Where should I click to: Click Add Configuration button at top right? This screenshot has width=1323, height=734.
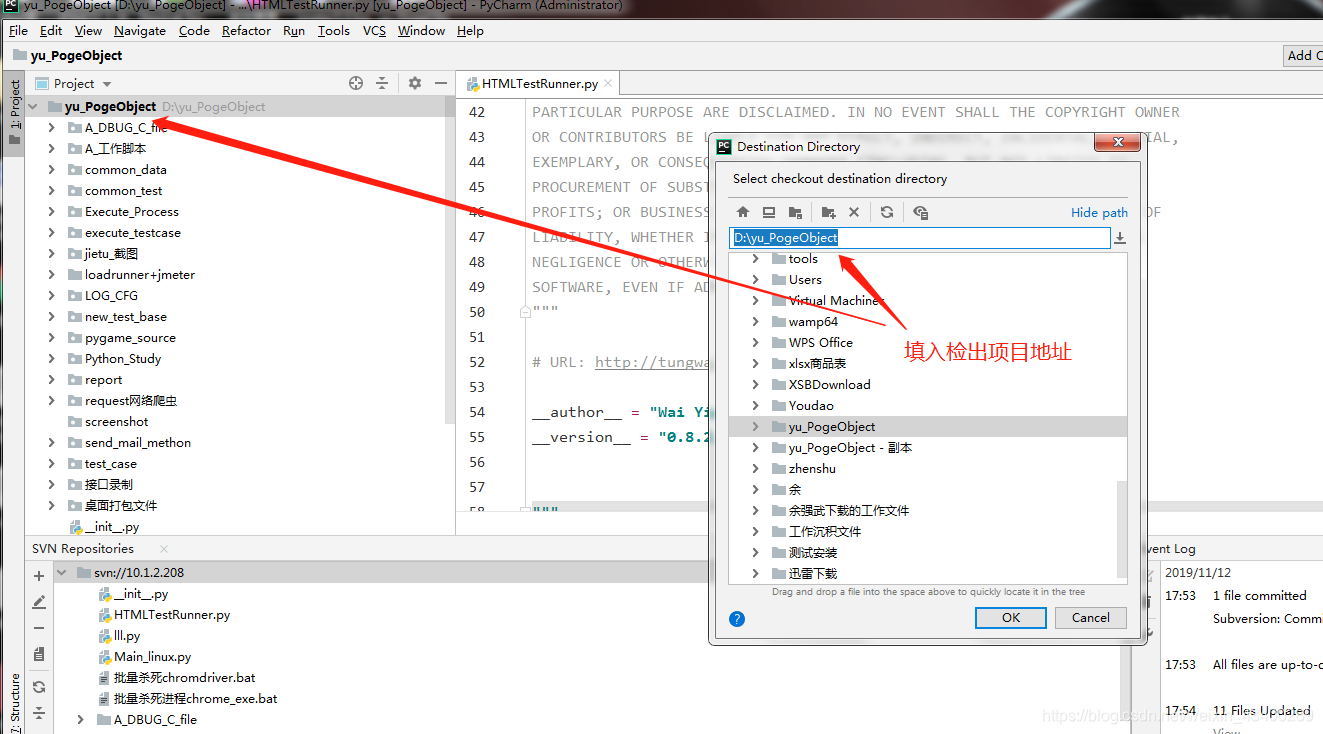tap(1303, 56)
